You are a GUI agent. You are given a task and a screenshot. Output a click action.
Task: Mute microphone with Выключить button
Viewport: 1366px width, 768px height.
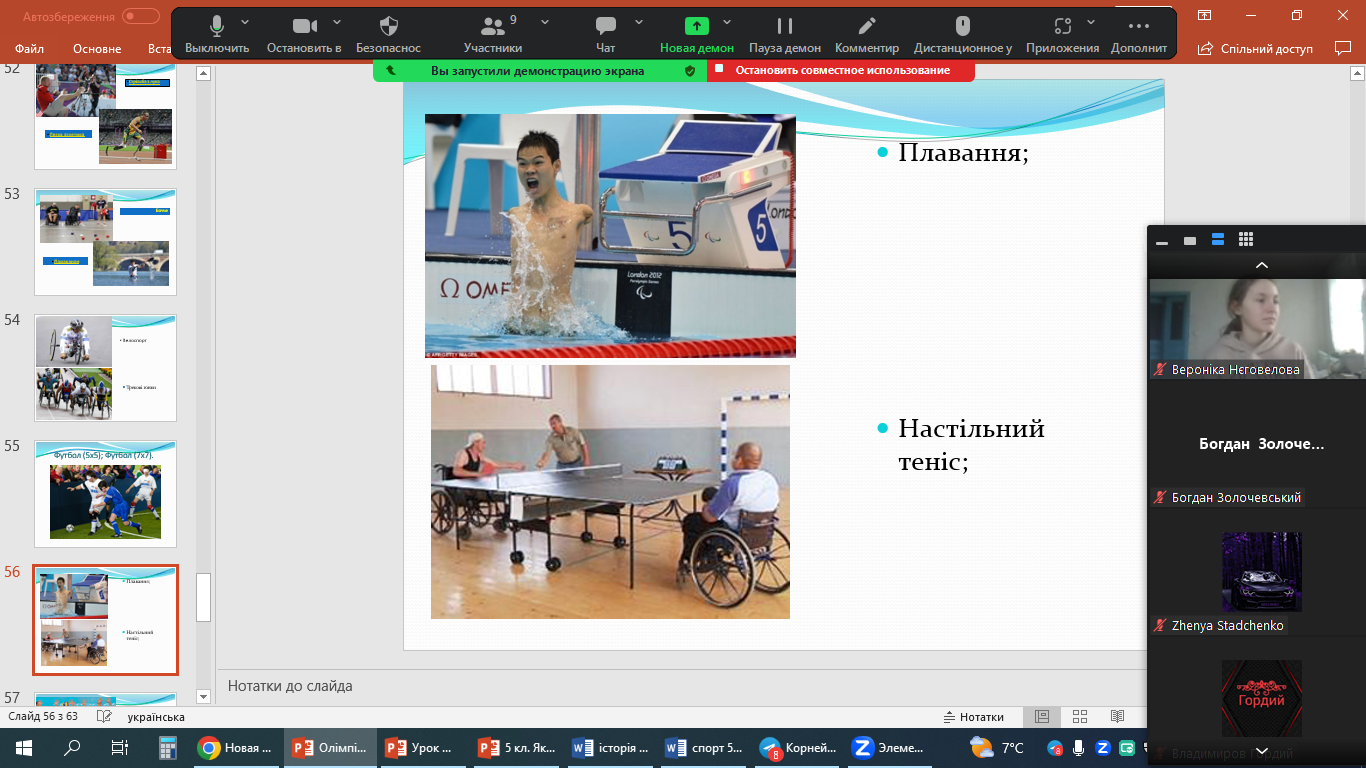point(216,35)
